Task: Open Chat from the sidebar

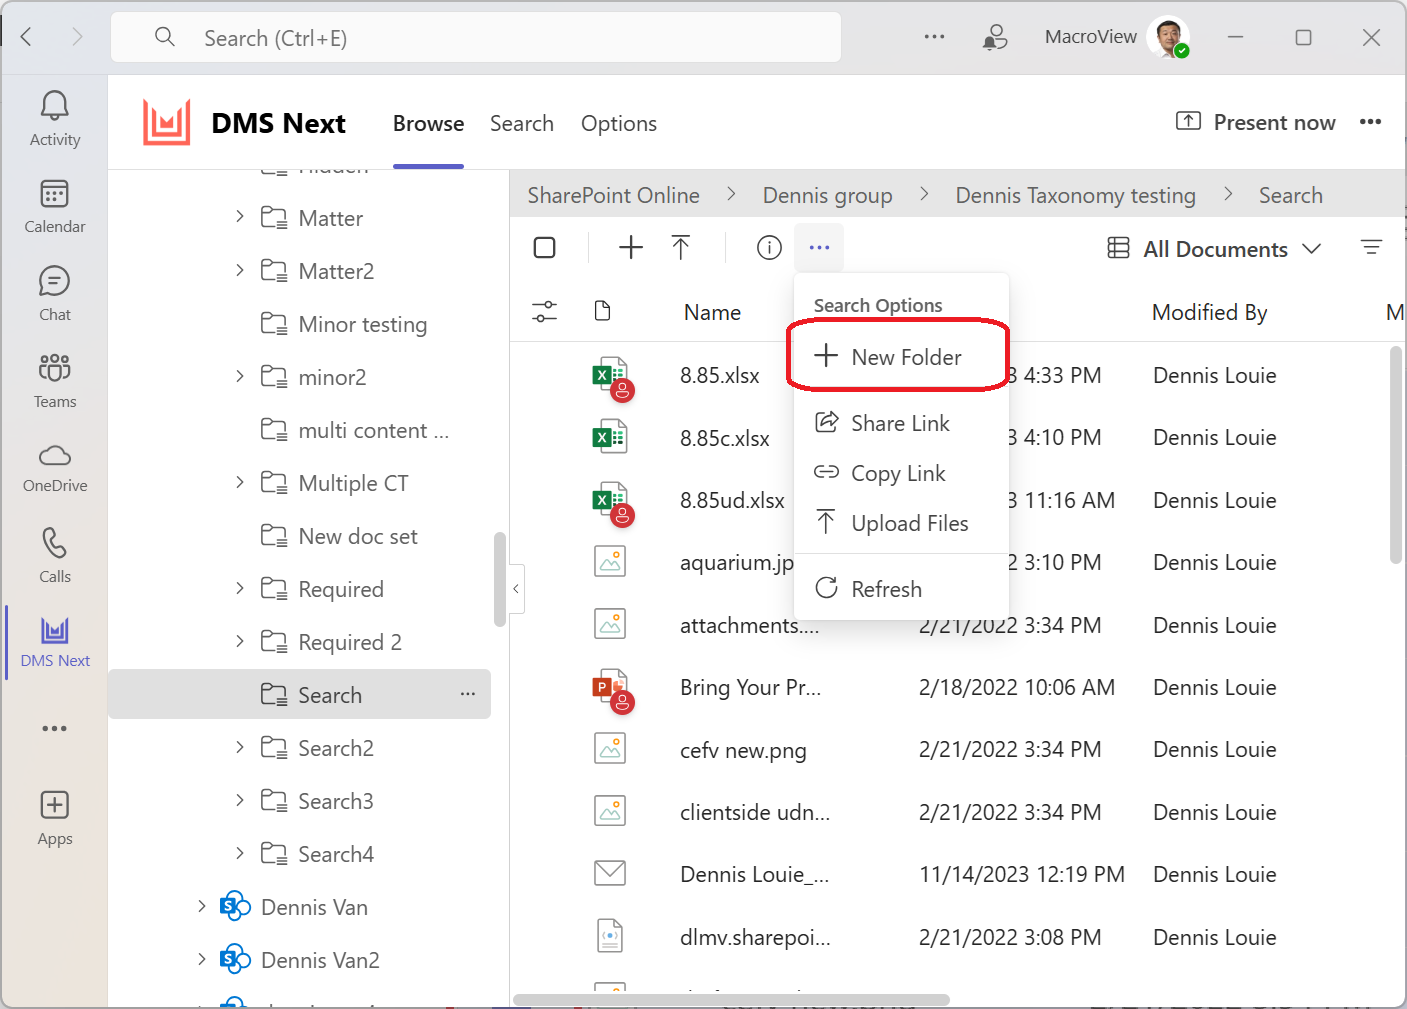Action: 54,294
